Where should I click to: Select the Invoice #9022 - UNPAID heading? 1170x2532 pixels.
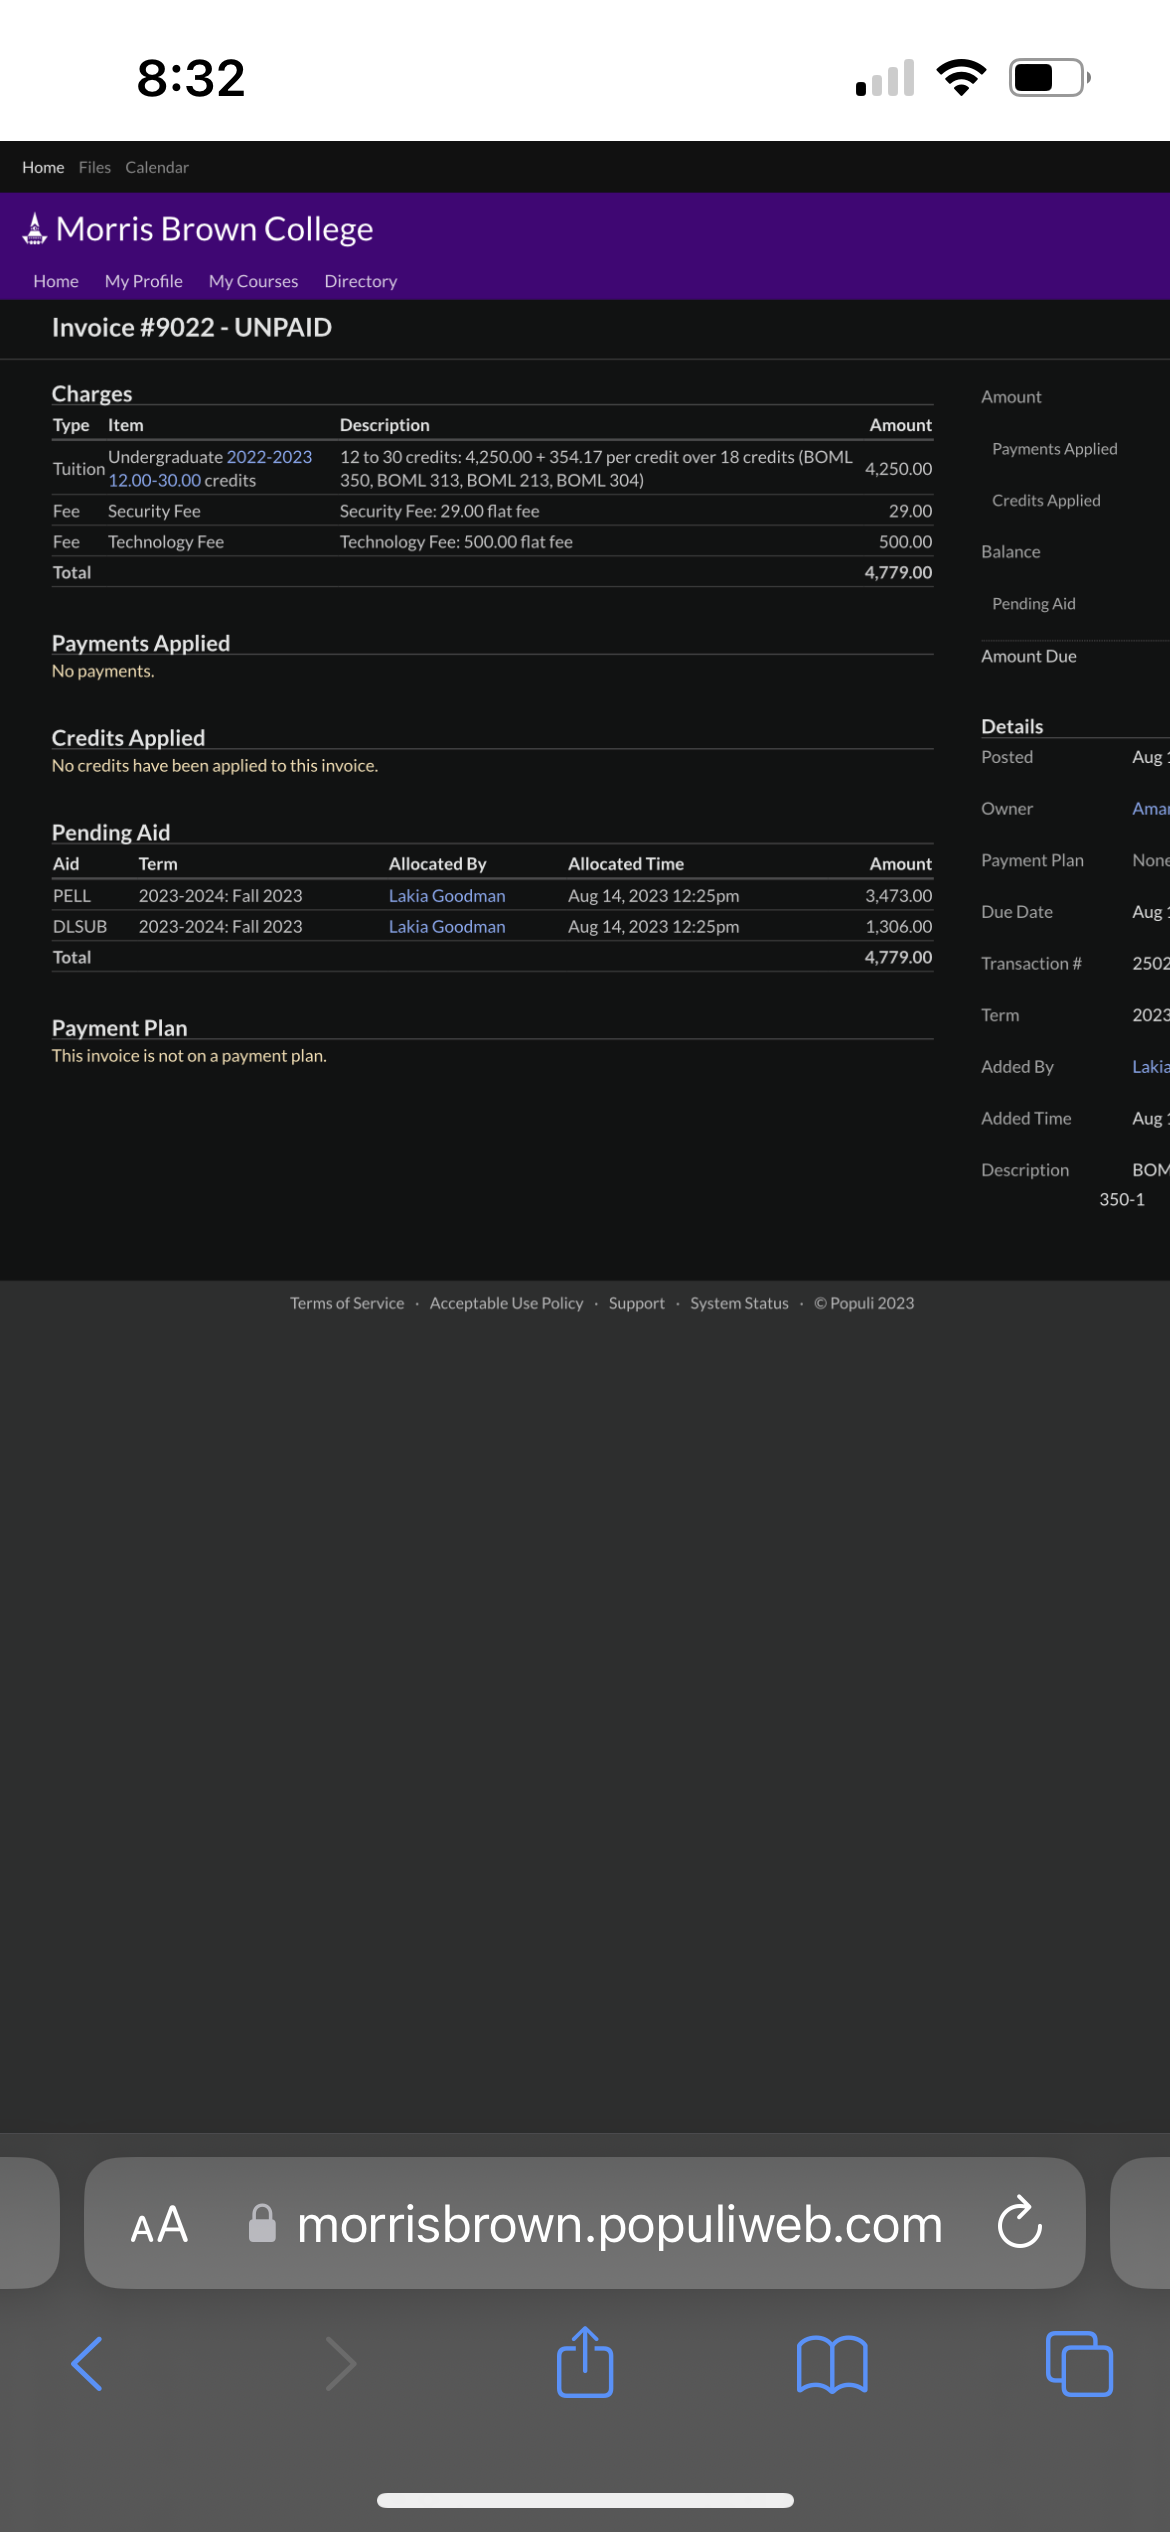coord(192,327)
